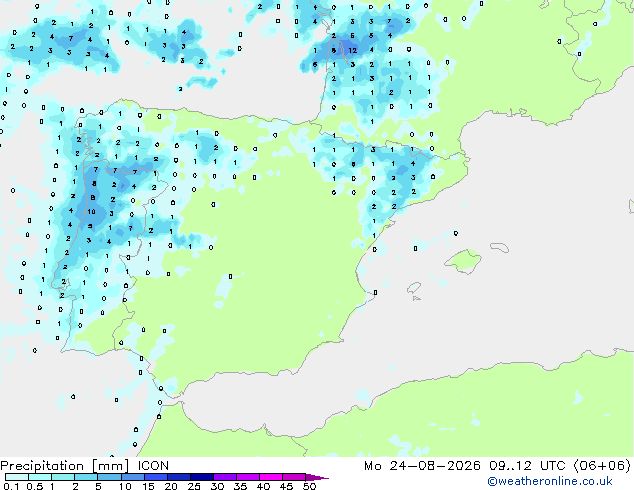Click the 45–50 mm legend swatch
634x490 pixels.
point(294,477)
